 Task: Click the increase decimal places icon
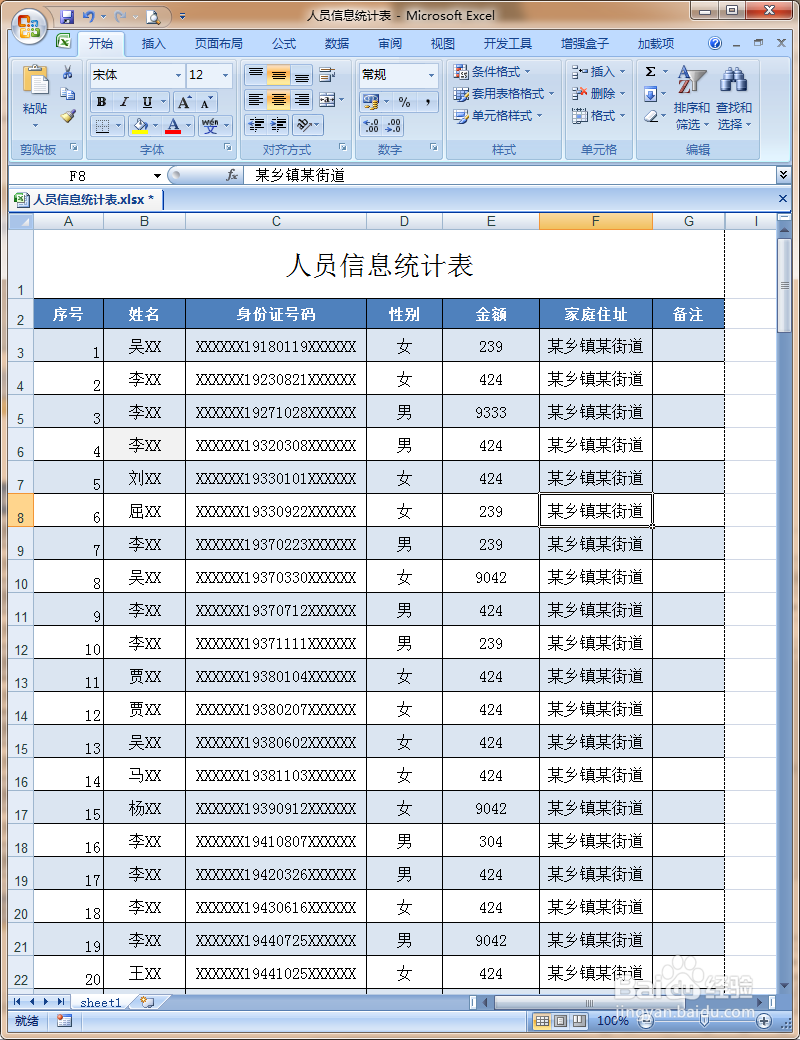(x=370, y=124)
